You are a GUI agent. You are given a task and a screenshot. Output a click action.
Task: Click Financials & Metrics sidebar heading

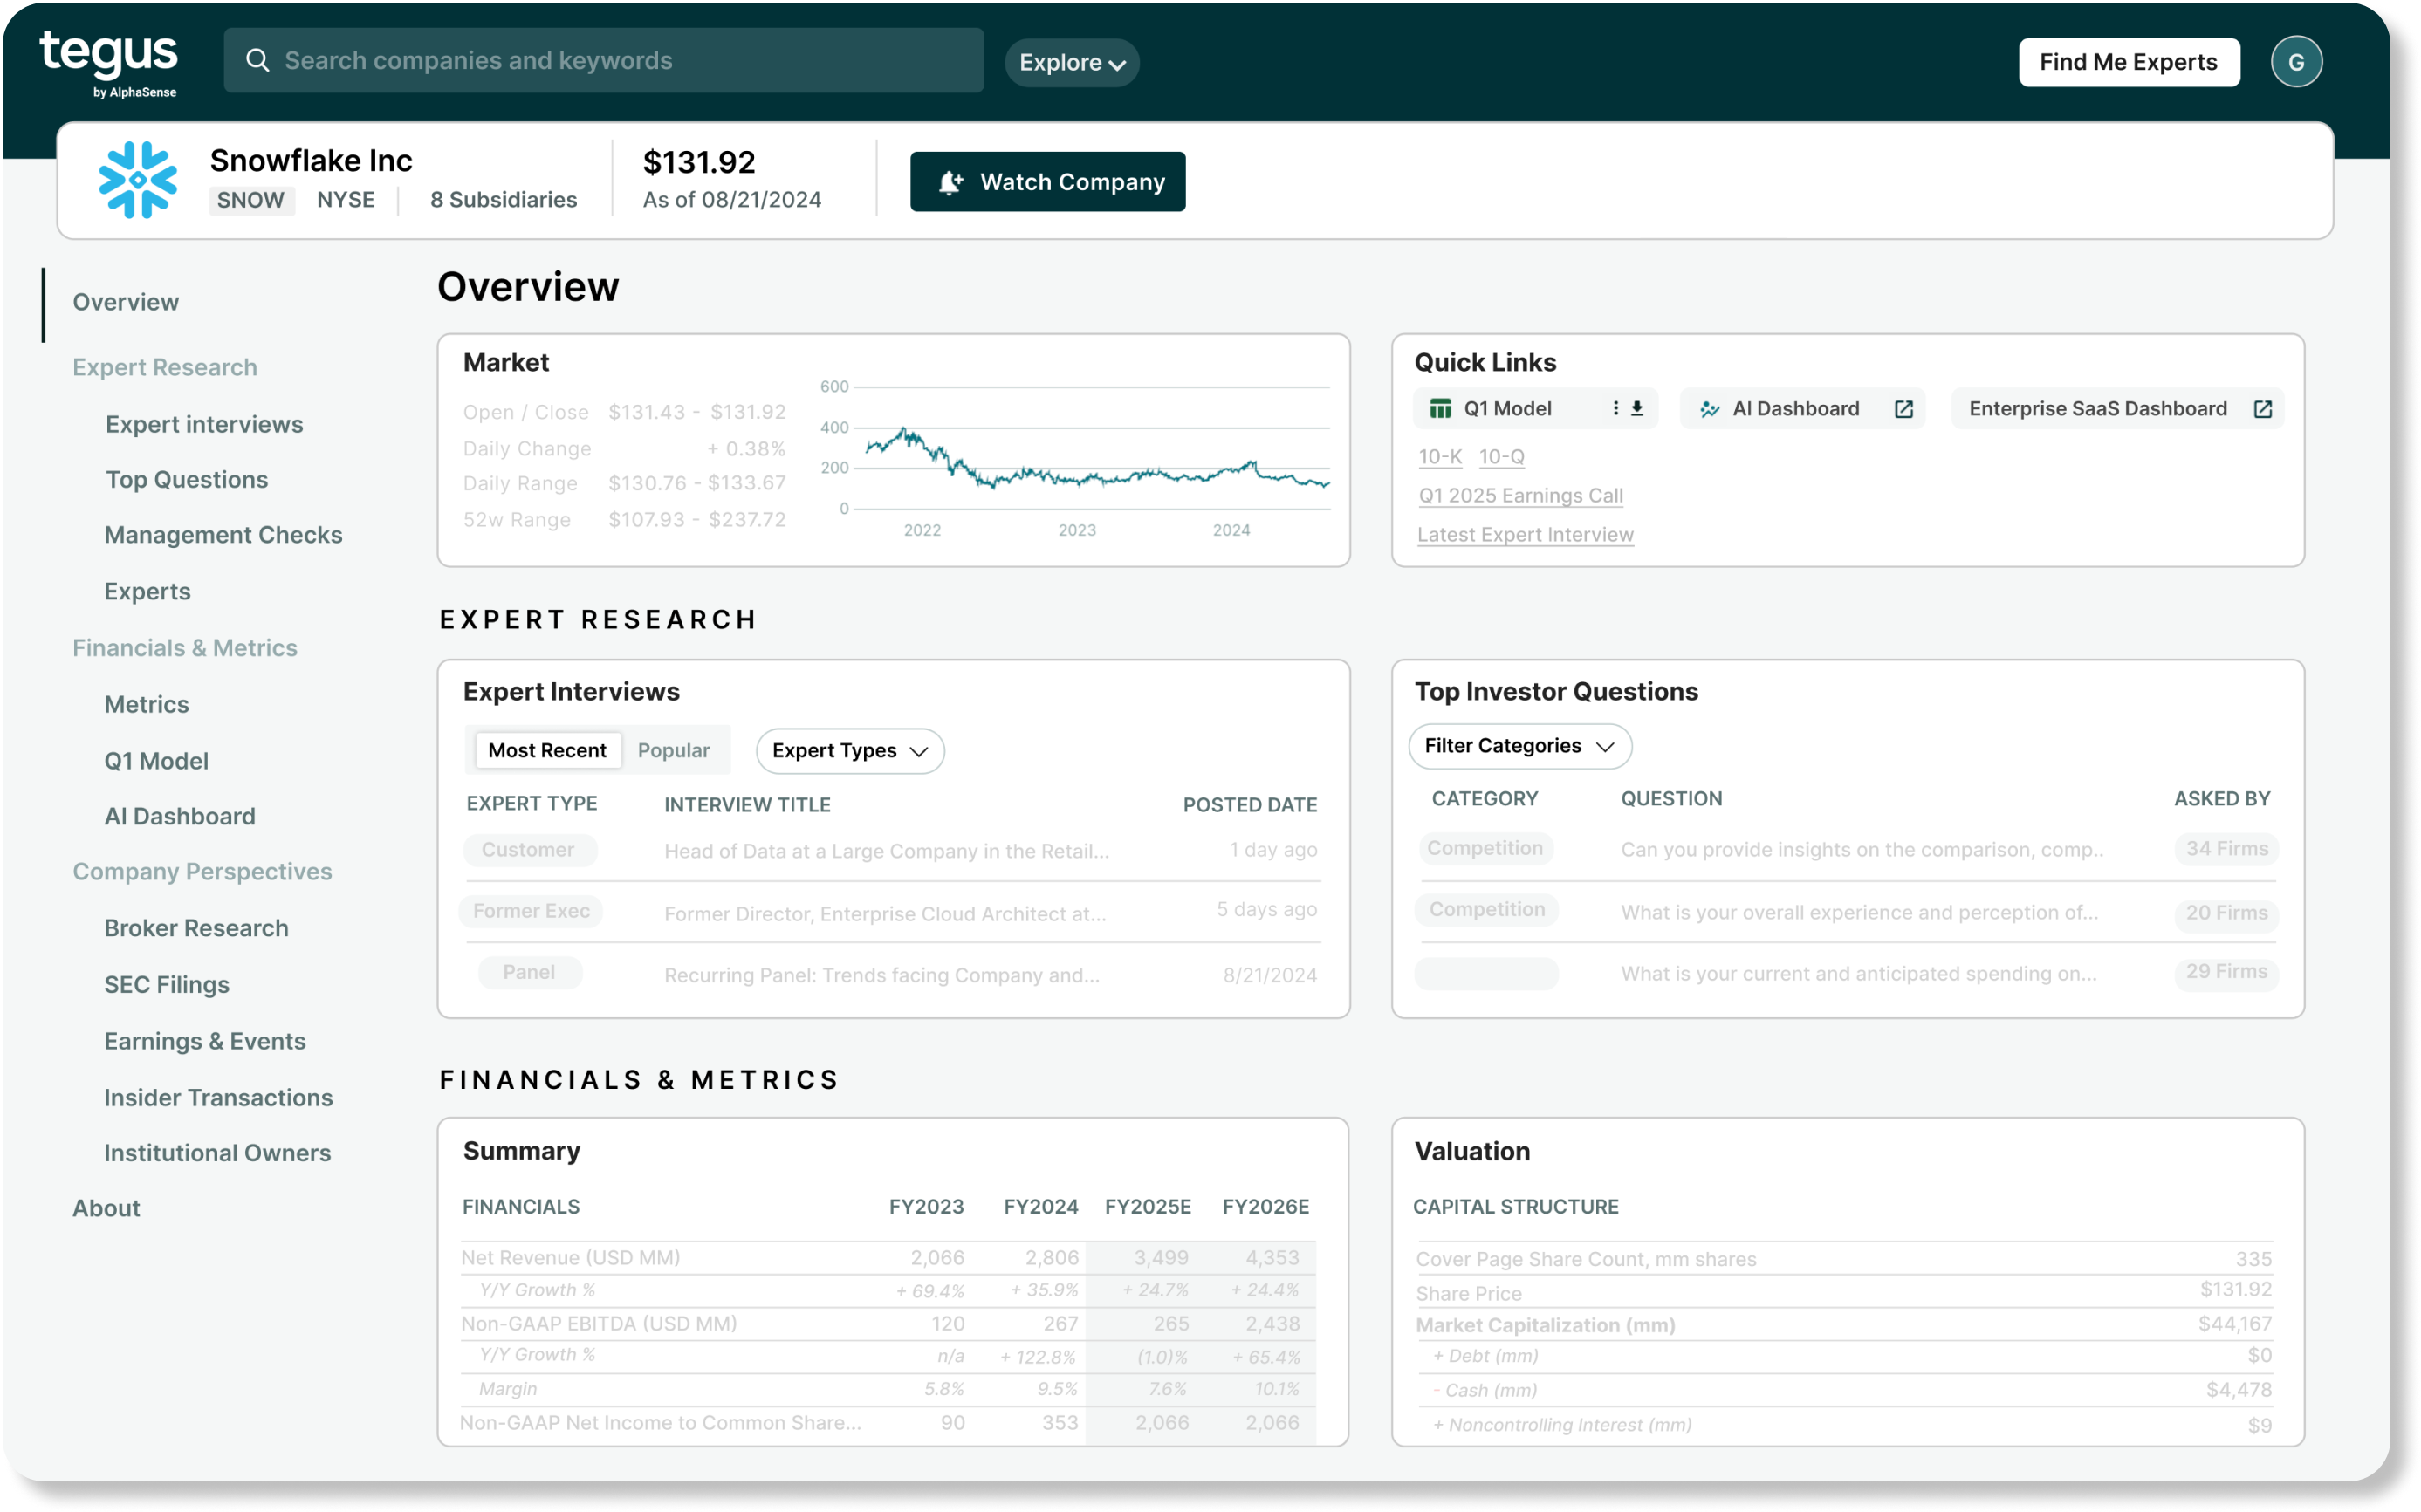click(185, 647)
